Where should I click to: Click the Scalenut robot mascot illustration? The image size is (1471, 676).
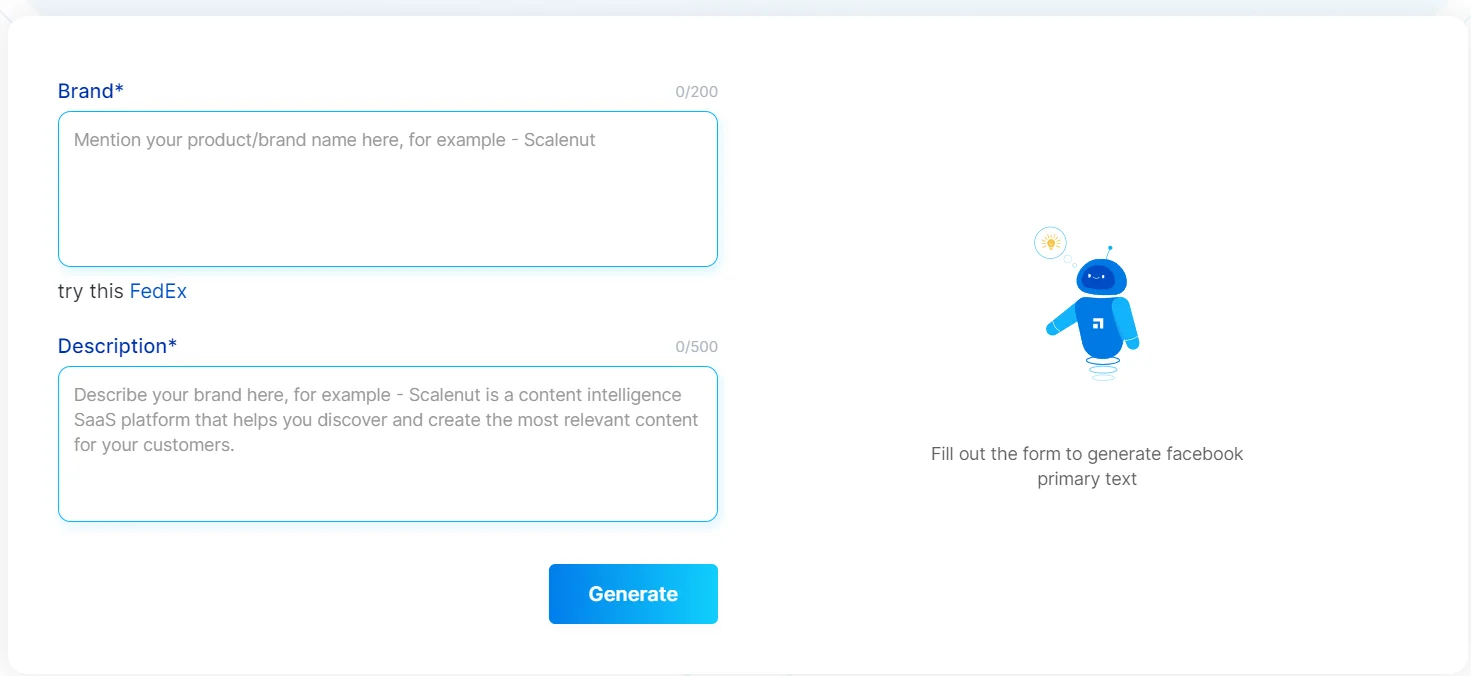[1095, 310]
